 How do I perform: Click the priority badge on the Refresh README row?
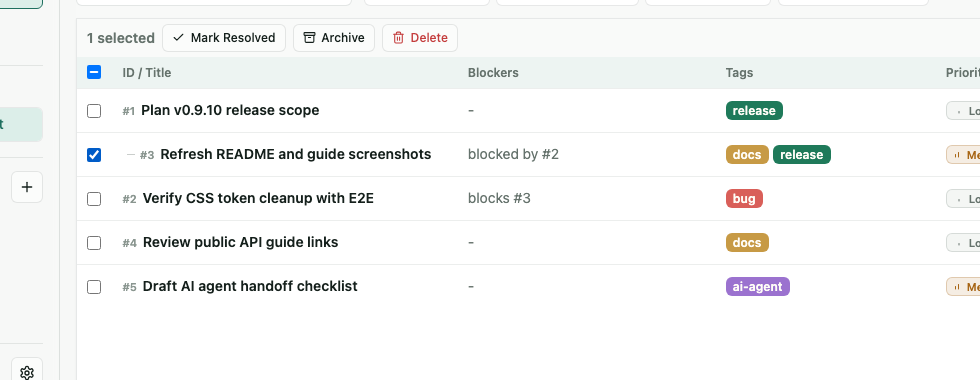[x=963, y=154]
